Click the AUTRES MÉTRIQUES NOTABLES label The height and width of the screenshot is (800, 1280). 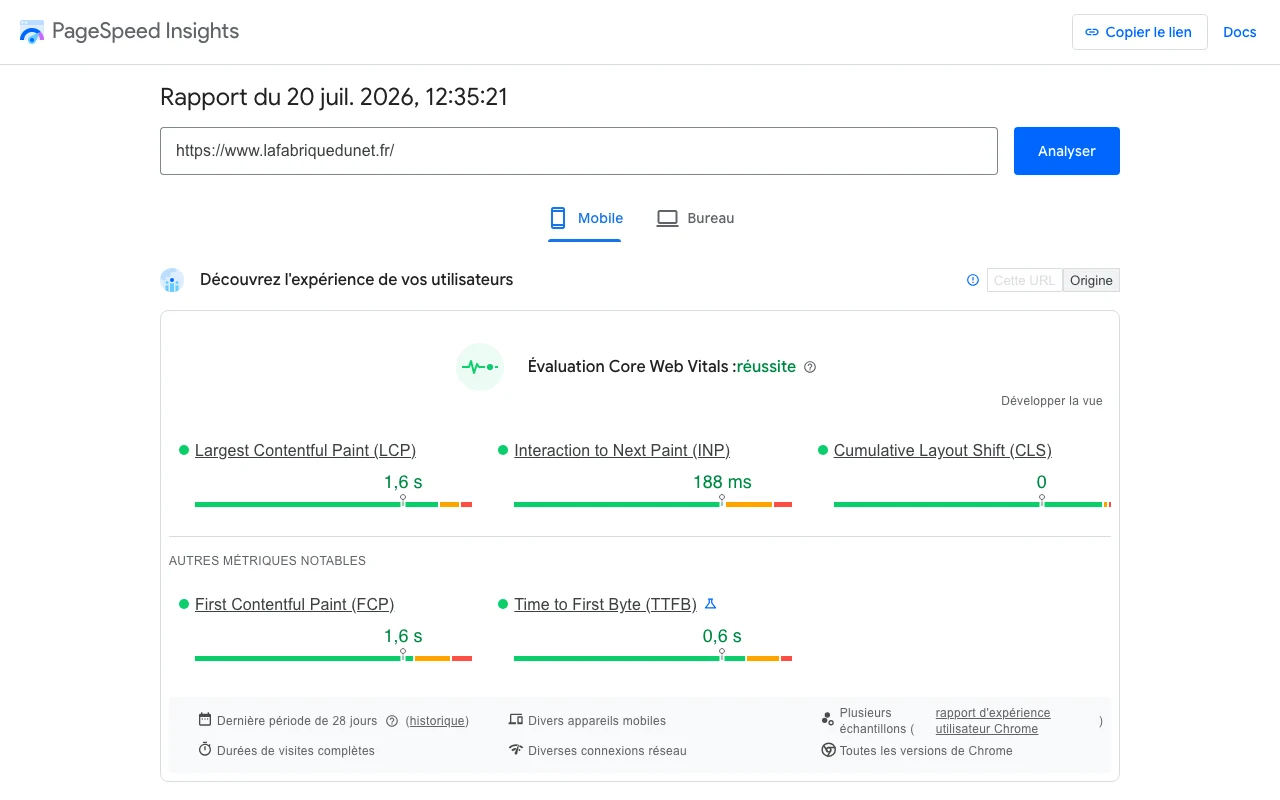267,561
